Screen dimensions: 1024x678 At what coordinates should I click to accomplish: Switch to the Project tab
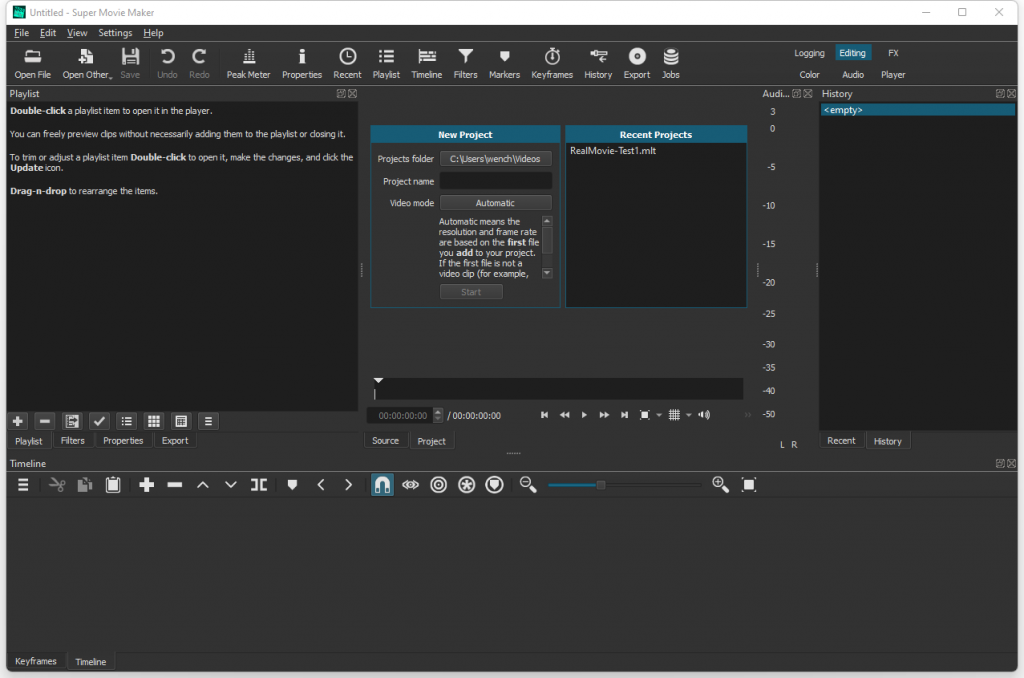[431, 441]
